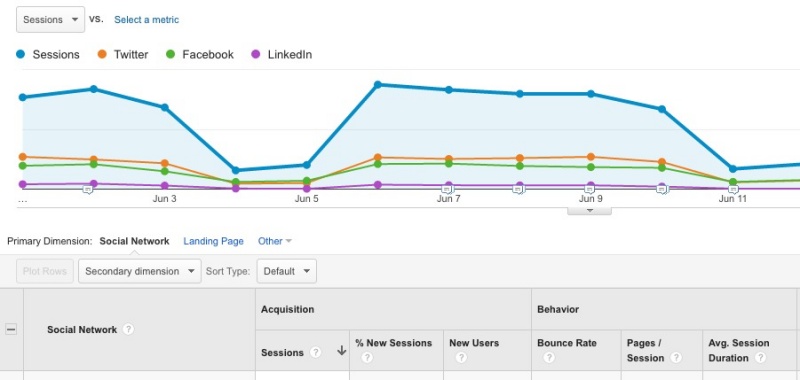Open the Sort Type Default dropdown

(x=286, y=271)
